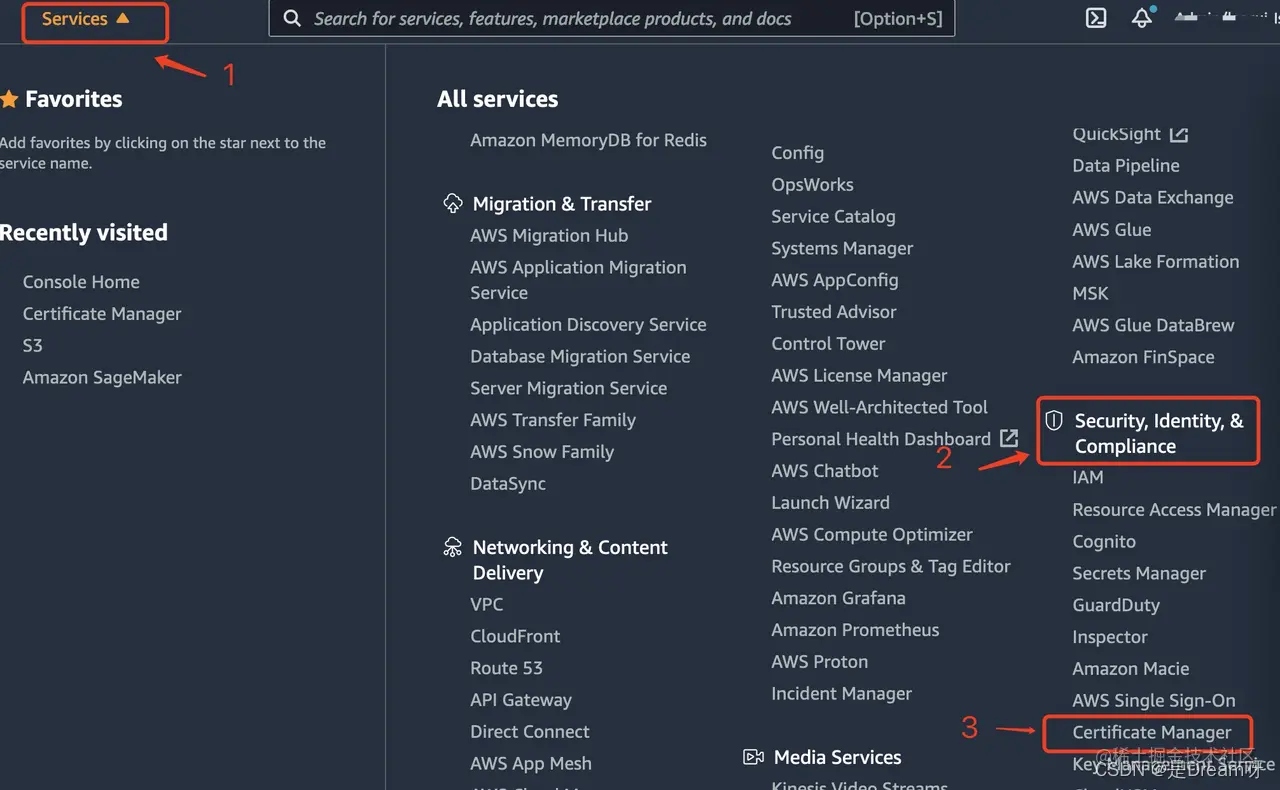Click the Media Services camera icon

[x=753, y=757]
